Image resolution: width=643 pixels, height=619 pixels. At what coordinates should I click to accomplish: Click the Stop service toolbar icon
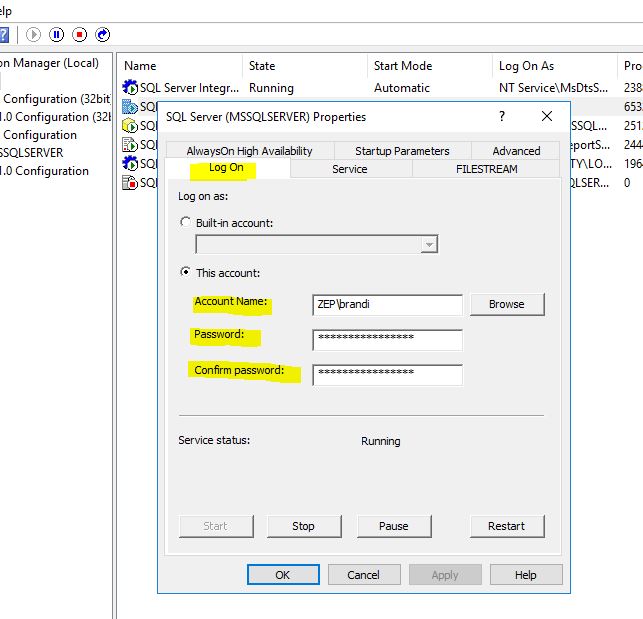tap(80, 35)
